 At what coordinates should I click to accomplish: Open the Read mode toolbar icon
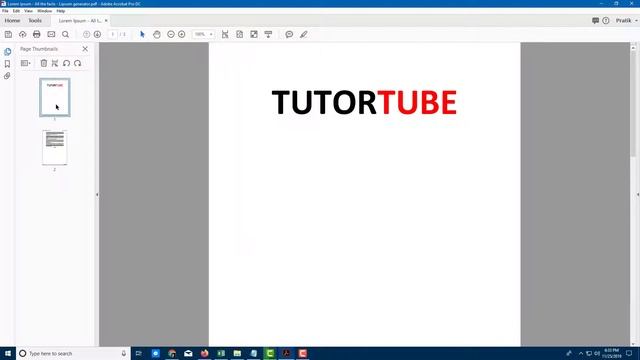coord(268,34)
